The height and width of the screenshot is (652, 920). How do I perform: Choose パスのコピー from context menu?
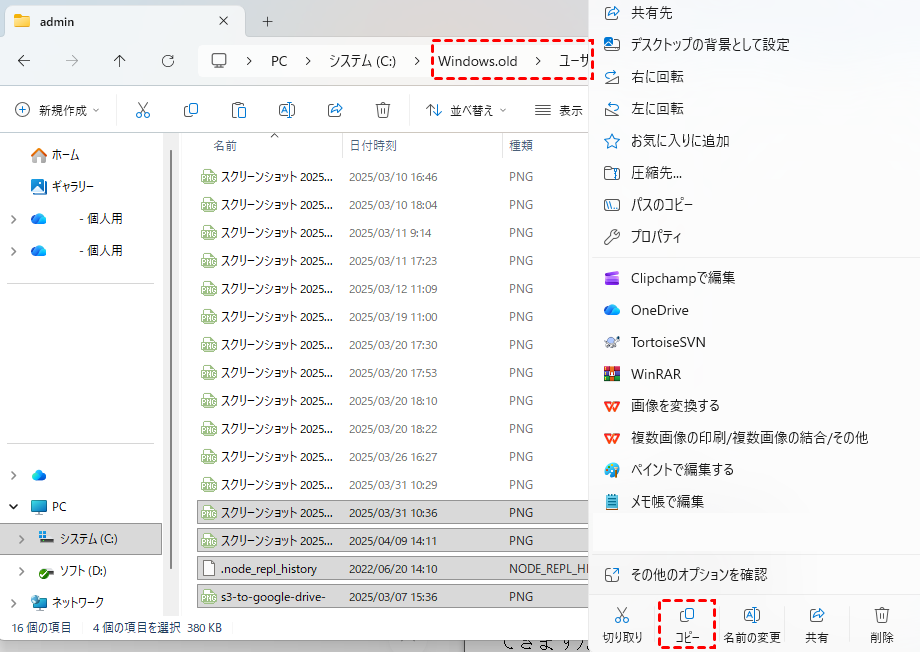point(661,205)
